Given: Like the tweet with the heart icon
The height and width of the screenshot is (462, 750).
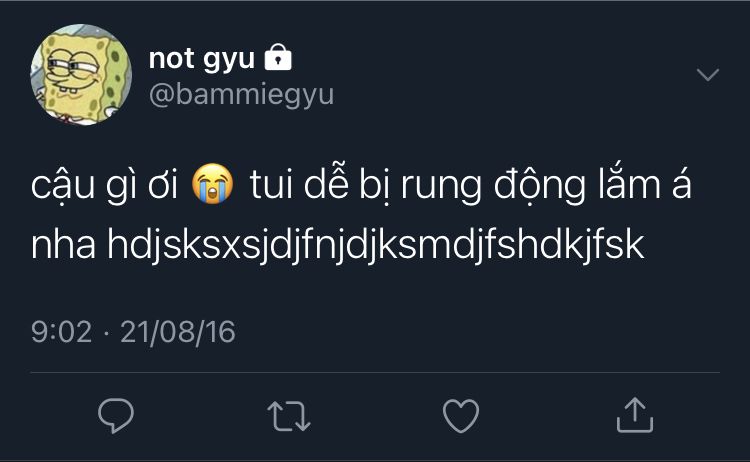Looking at the screenshot, I should click(x=461, y=414).
